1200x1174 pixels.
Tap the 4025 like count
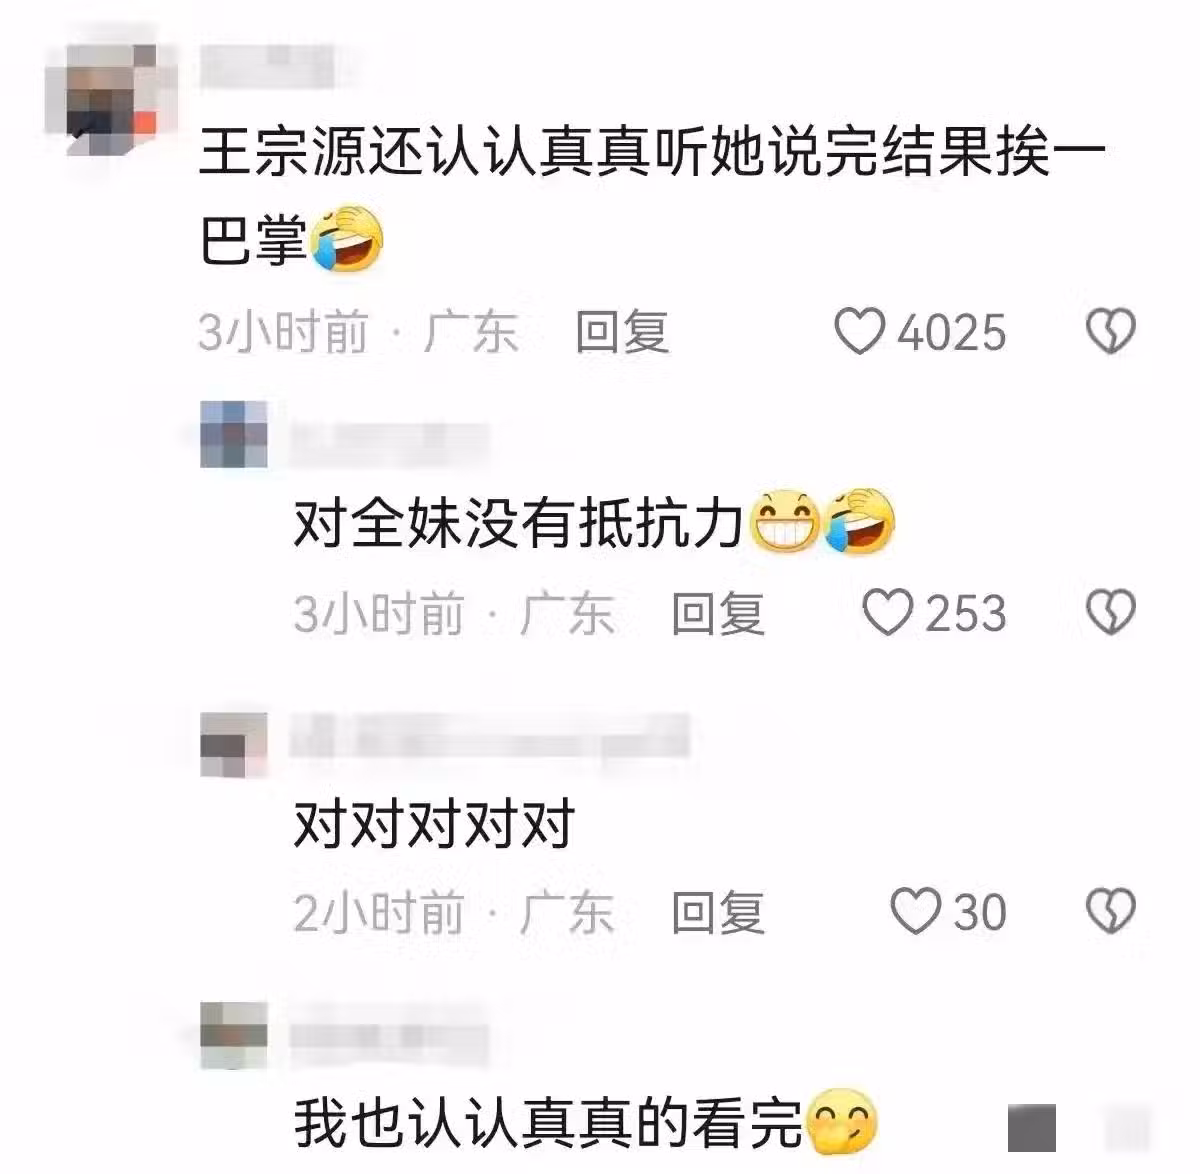coord(951,332)
